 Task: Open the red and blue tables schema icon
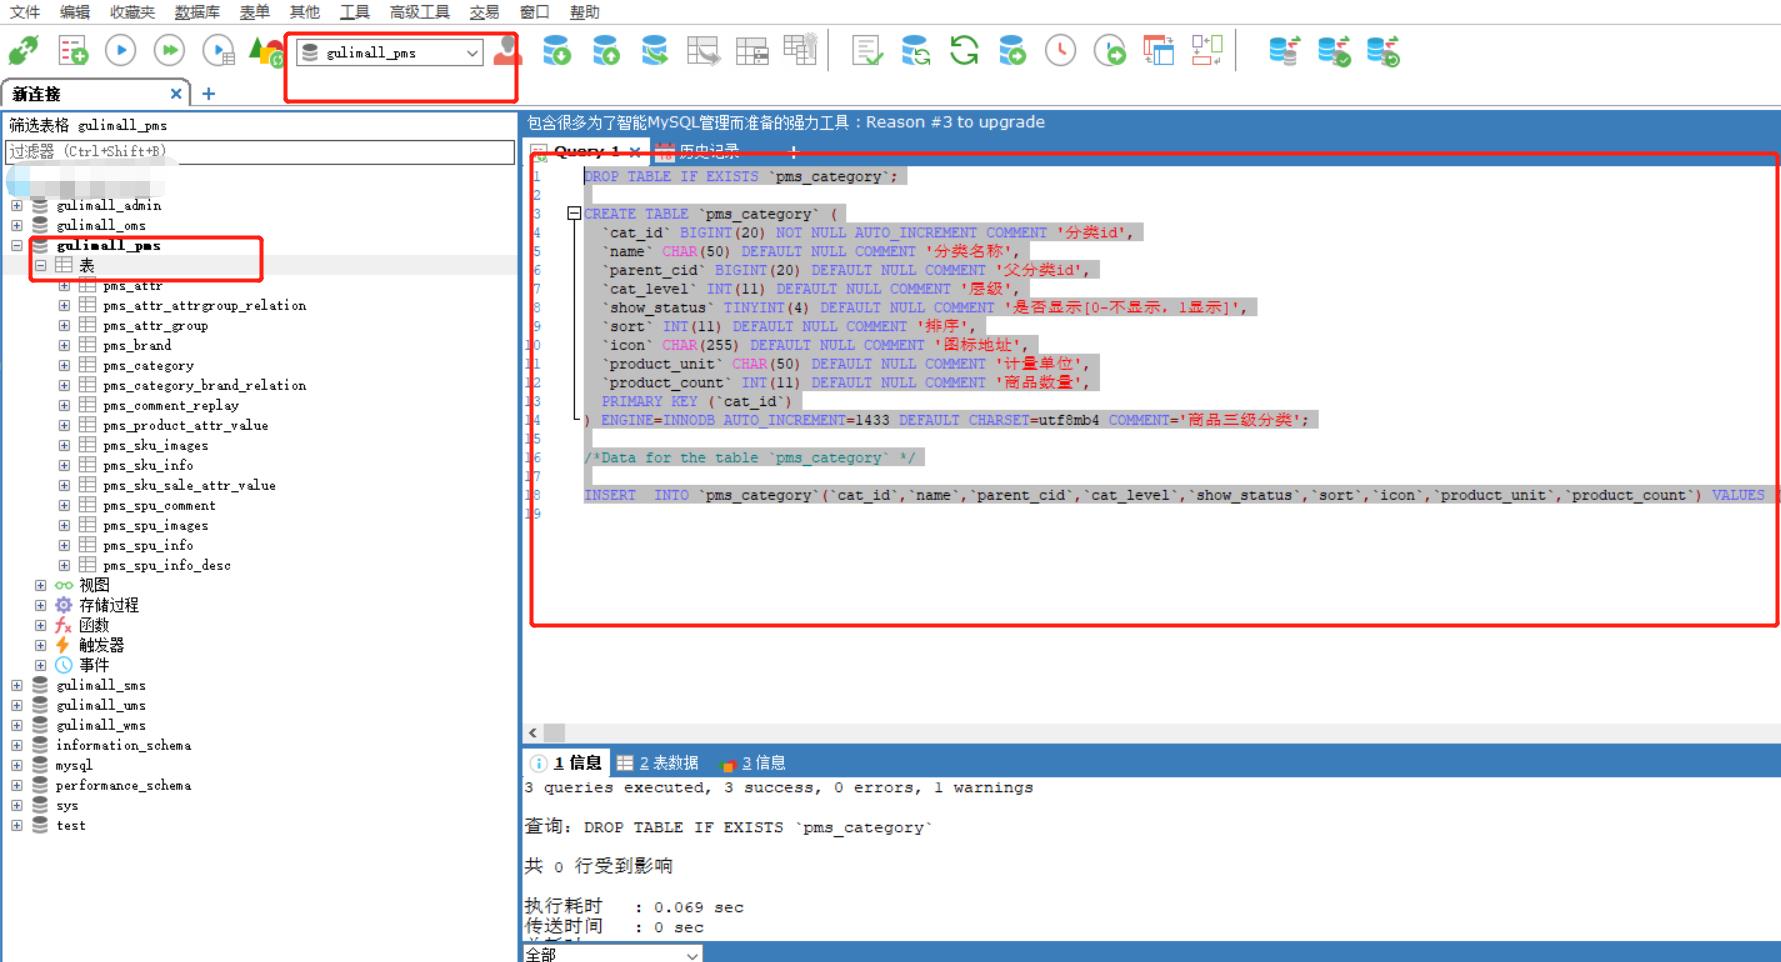1158,50
